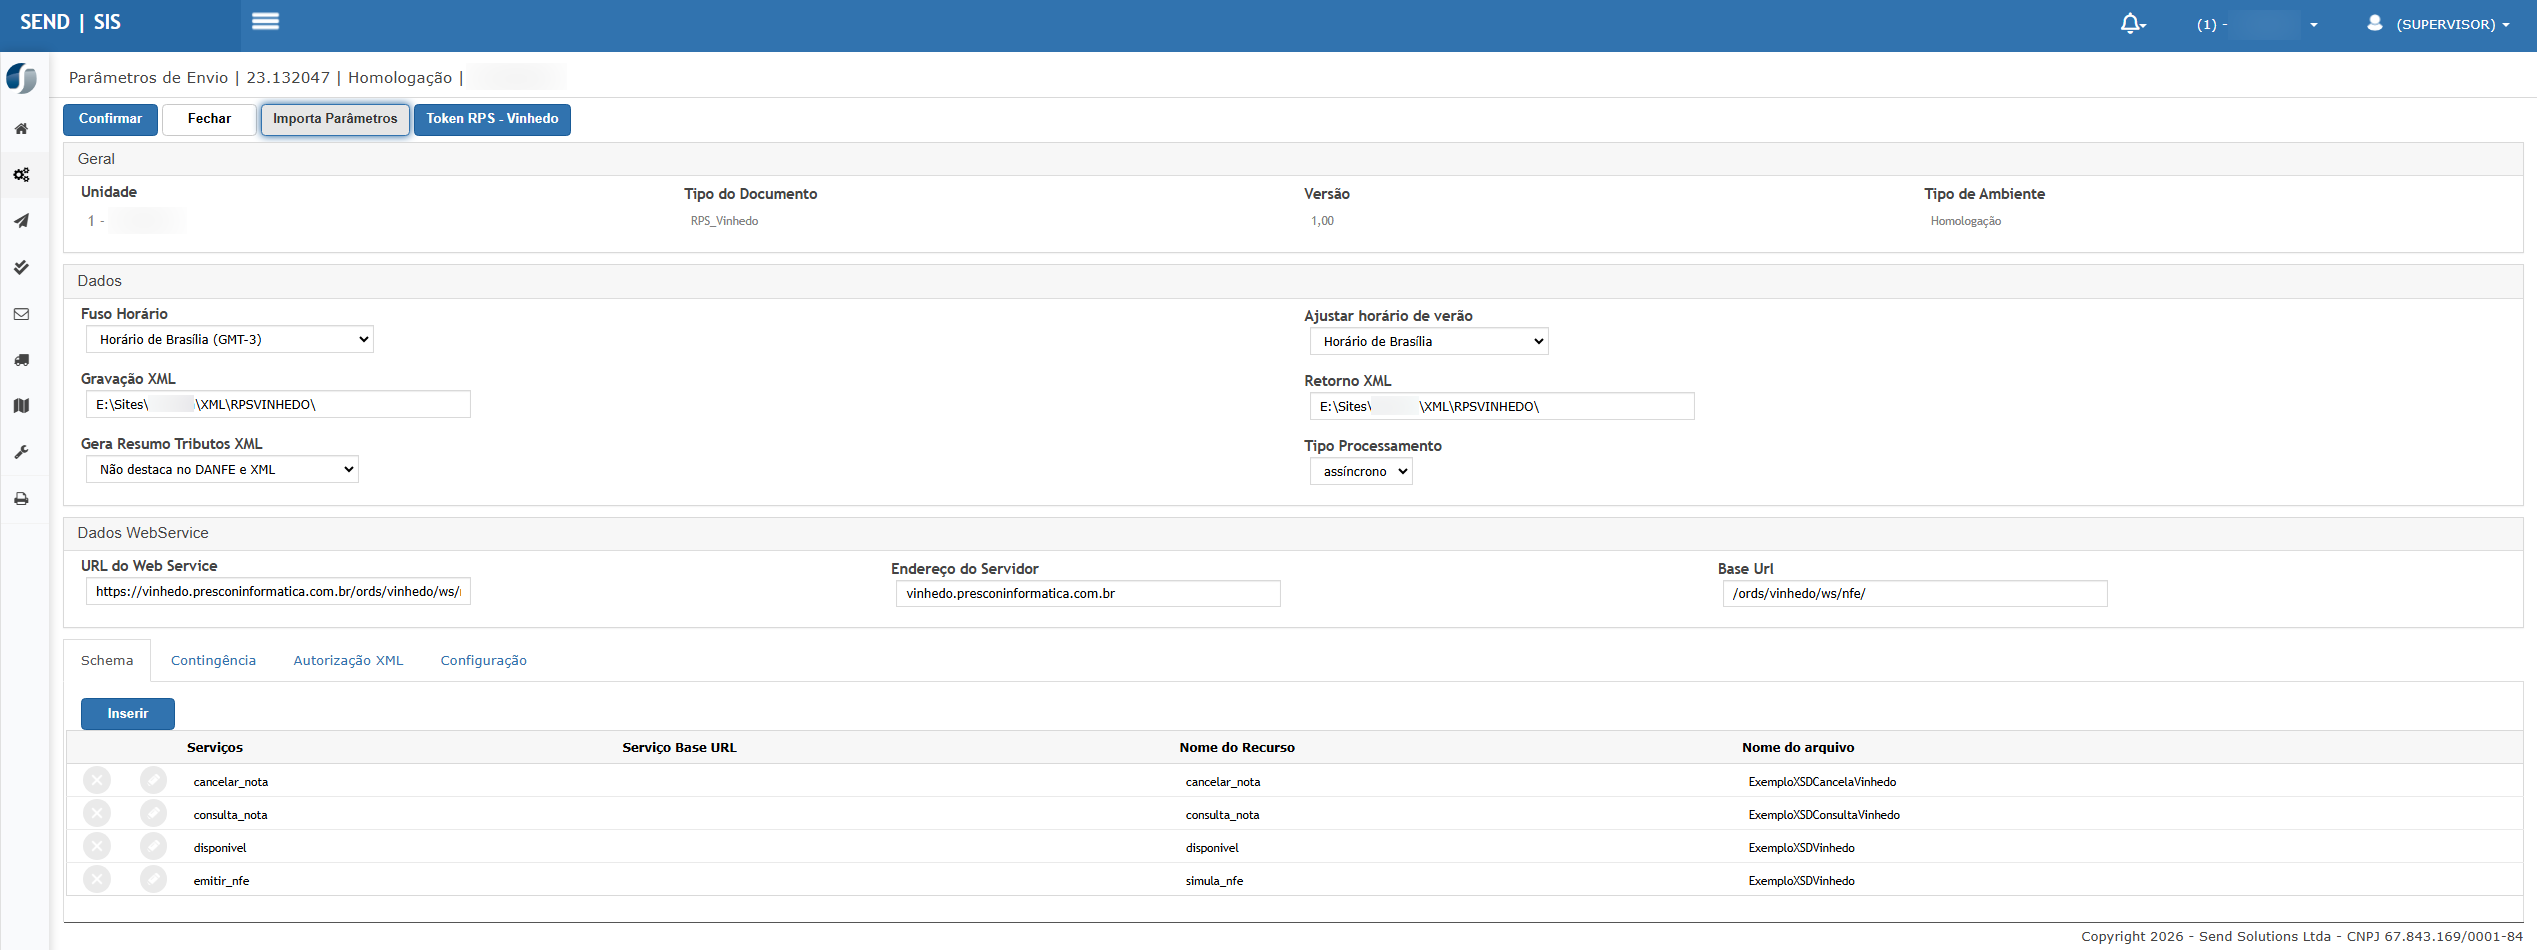Screen dimensions: 2537x950
Task: Expand the Tipo Processamento dropdown
Action: (x=1360, y=472)
